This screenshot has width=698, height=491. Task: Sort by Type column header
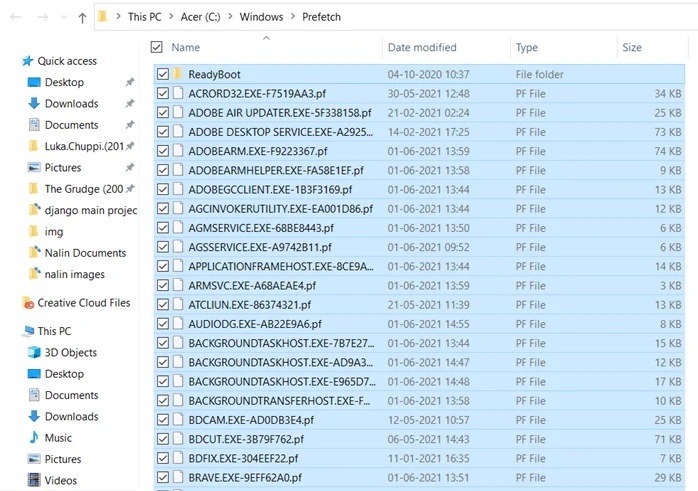[x=527, y=48]
